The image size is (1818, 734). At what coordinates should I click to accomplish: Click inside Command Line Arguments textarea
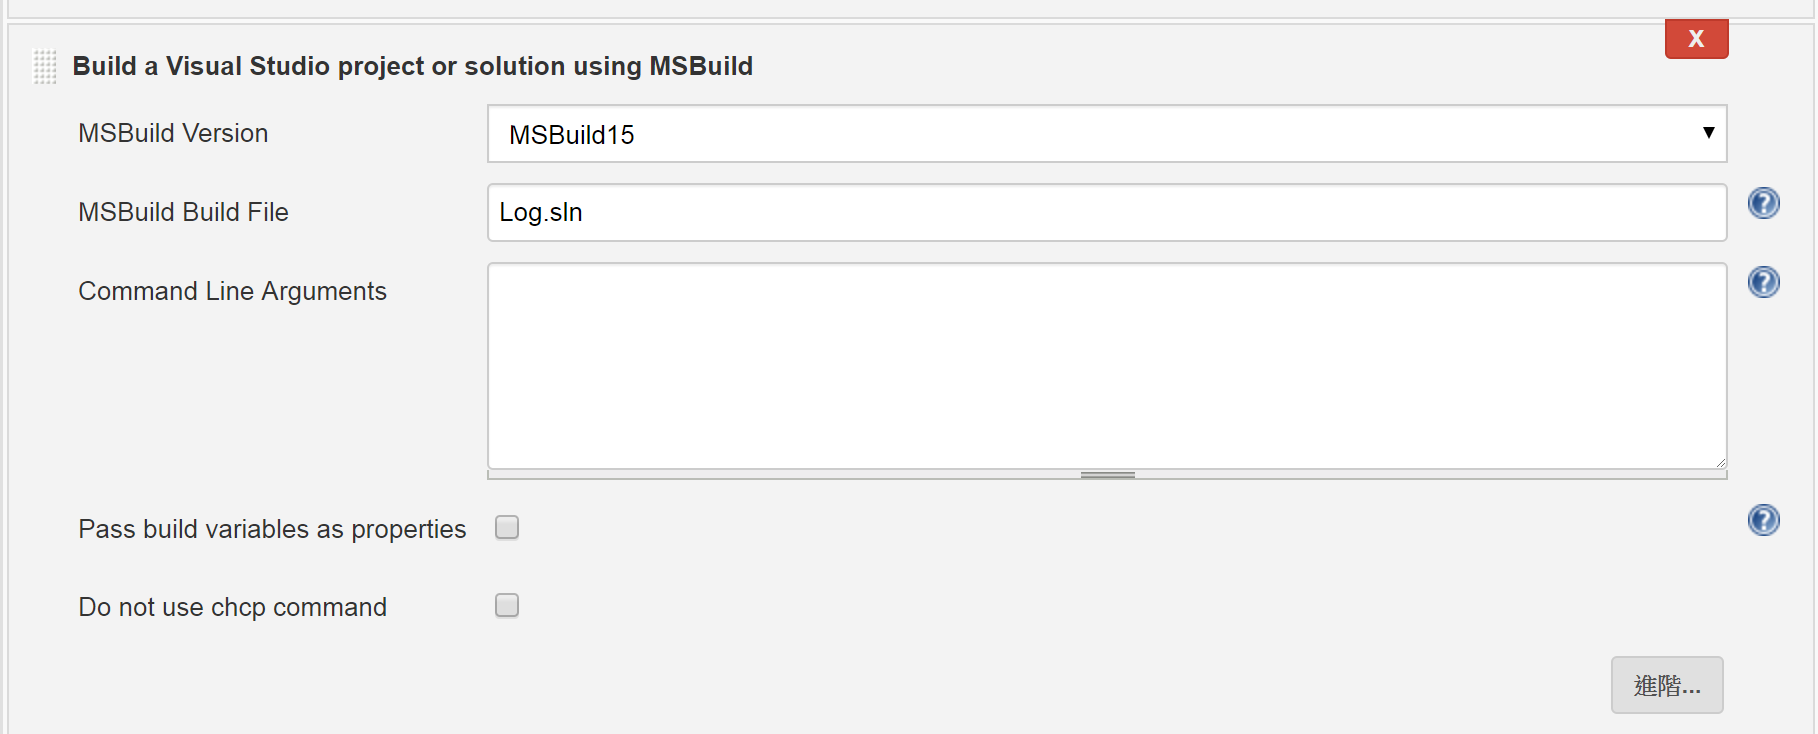pos(1107,366)
